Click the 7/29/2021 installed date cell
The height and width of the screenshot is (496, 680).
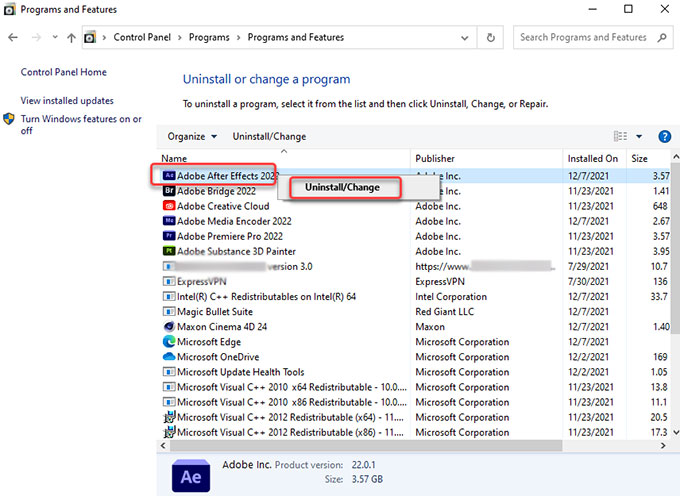pyautogui.click(x=588, y=266)
